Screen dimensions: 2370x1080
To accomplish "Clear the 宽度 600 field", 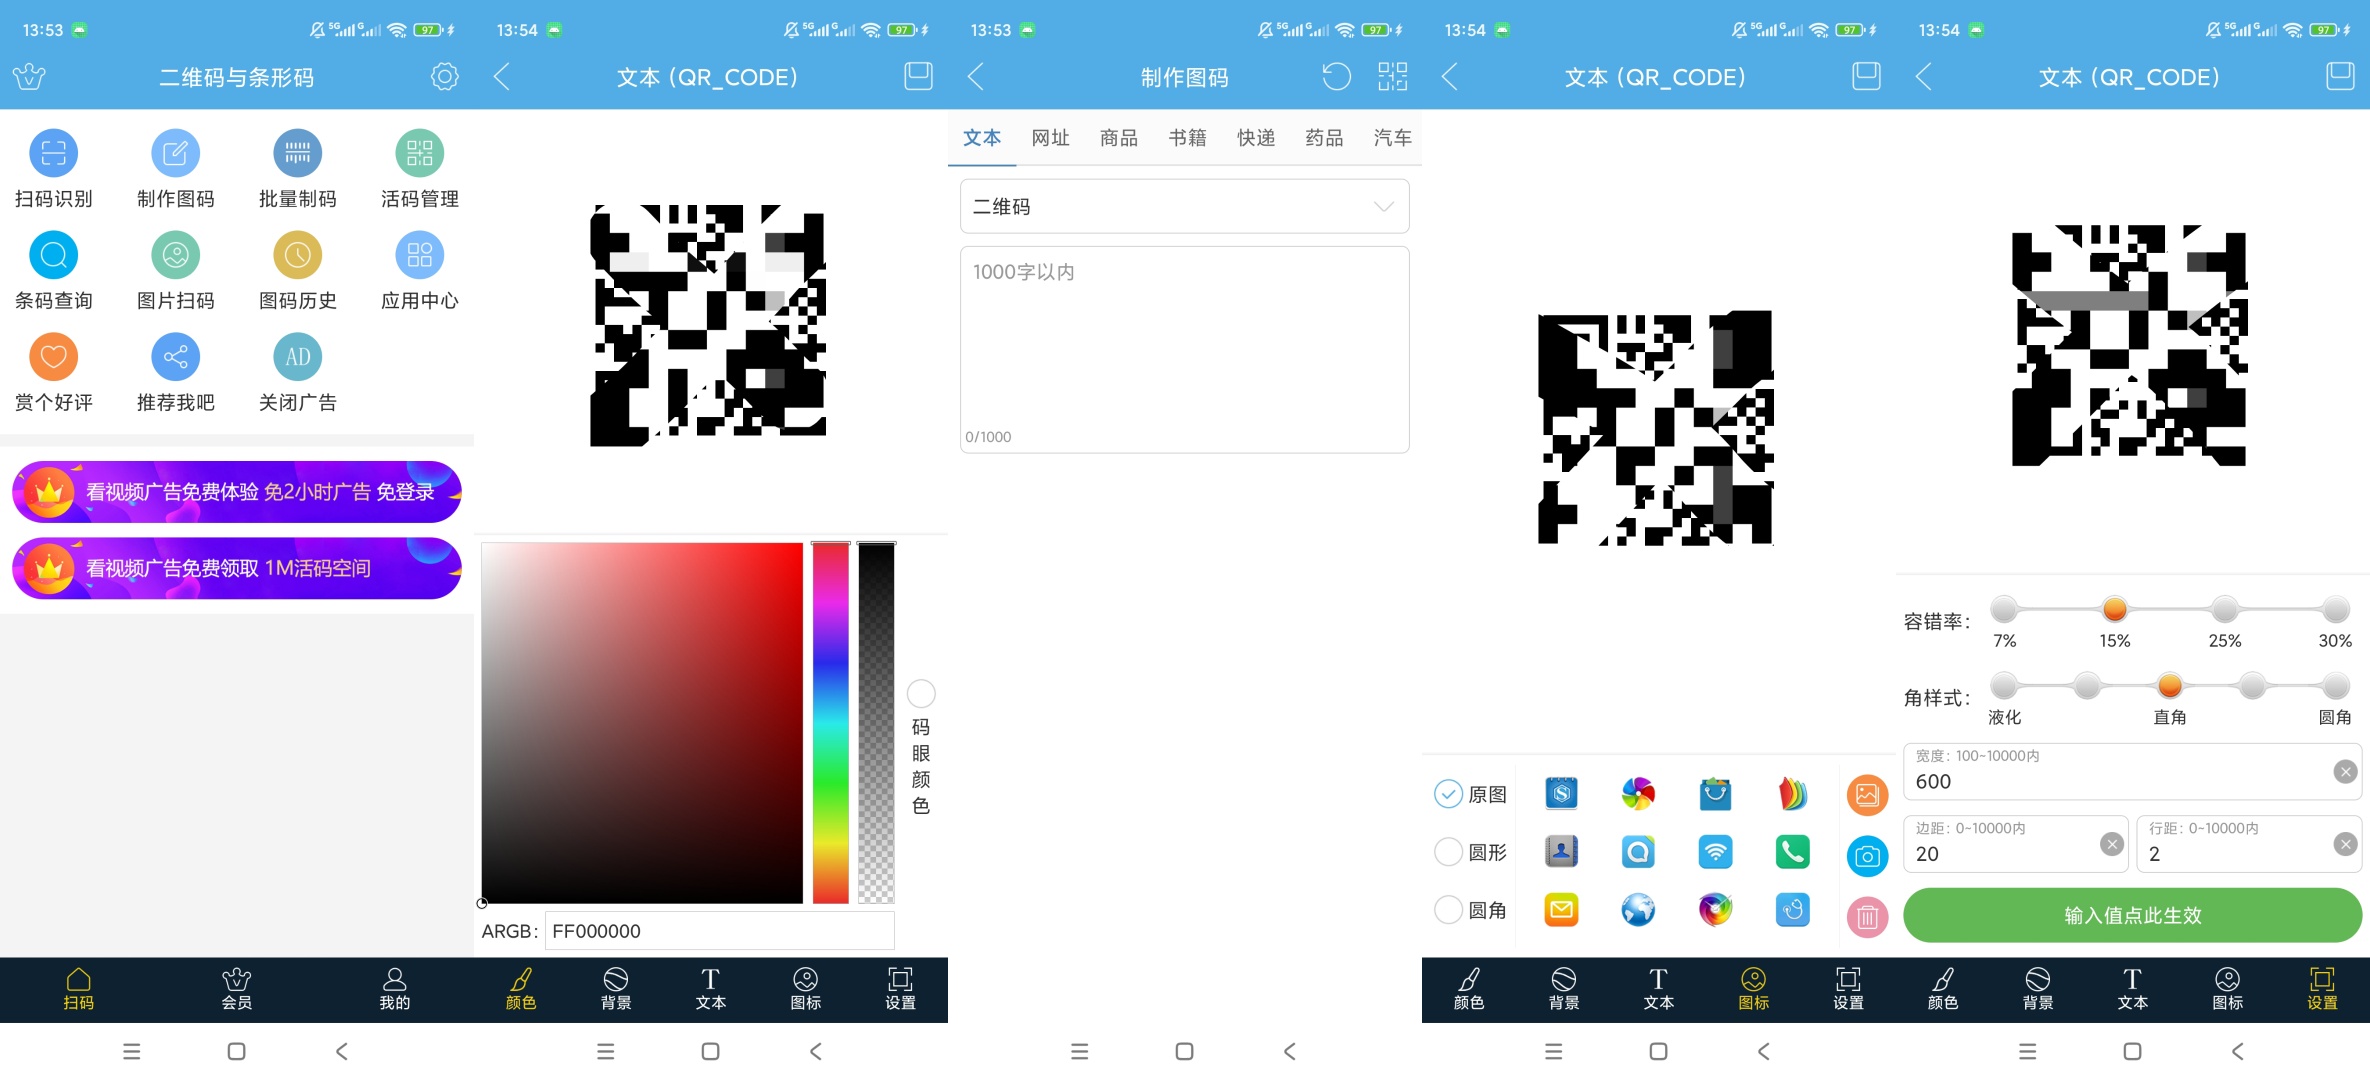I will pos(2345,772).
